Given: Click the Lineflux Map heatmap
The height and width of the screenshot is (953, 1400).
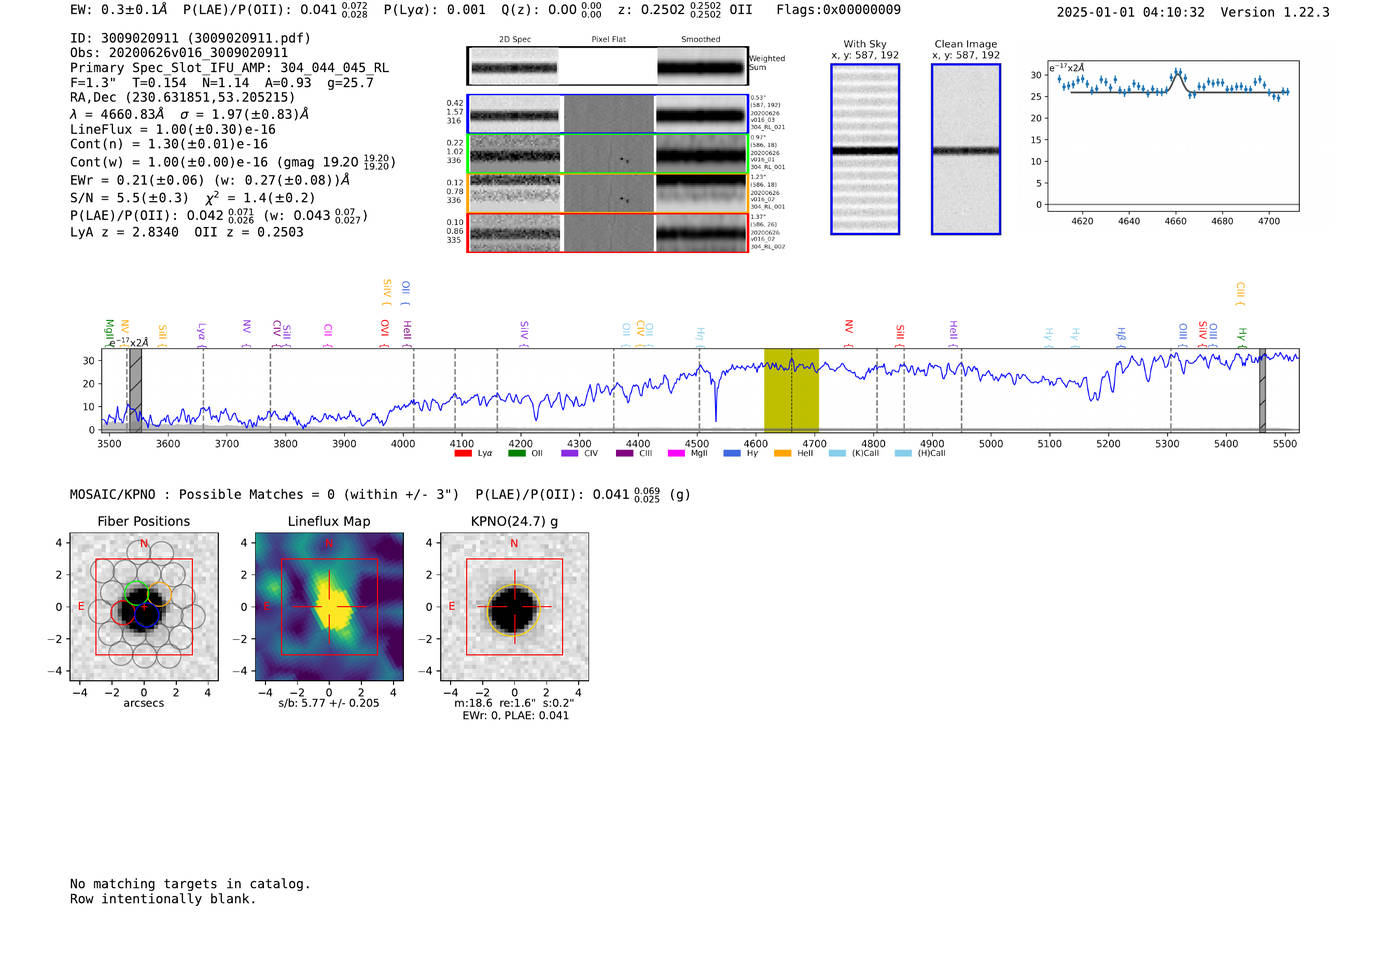Looking at the screenshot, I should [x=329, y=607].
